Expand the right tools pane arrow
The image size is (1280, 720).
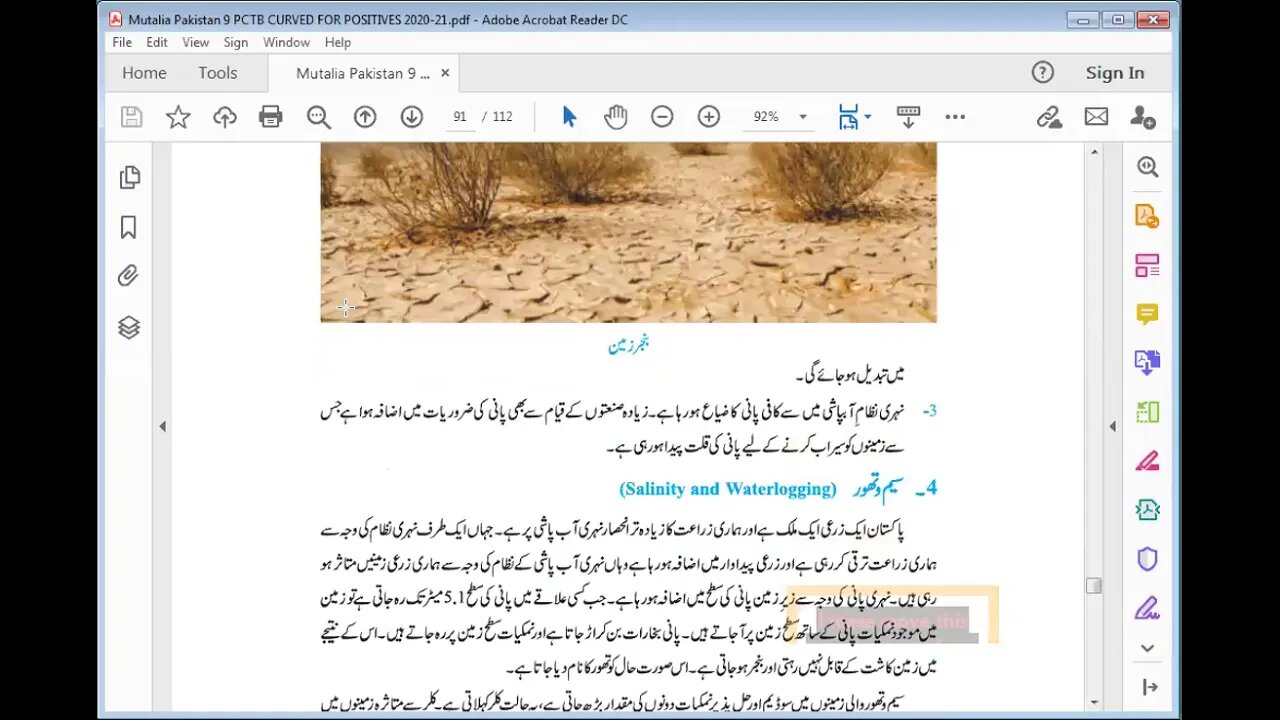click(1149, 686)
